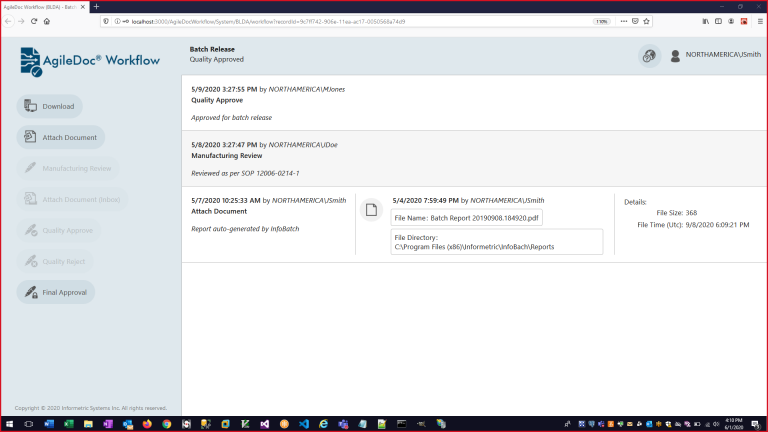Click the Quality Approve pen icon
The width and height of the screenshot is (768, 432).
[x=30, y=230]
